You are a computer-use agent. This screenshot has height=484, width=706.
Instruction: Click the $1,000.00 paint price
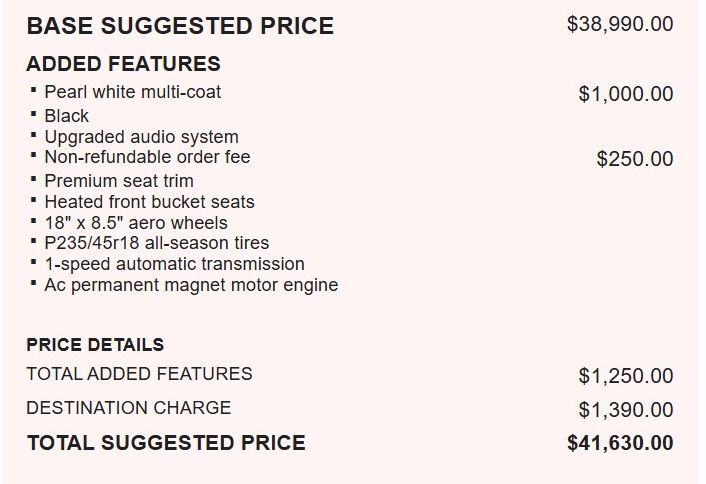click(626, 94)
